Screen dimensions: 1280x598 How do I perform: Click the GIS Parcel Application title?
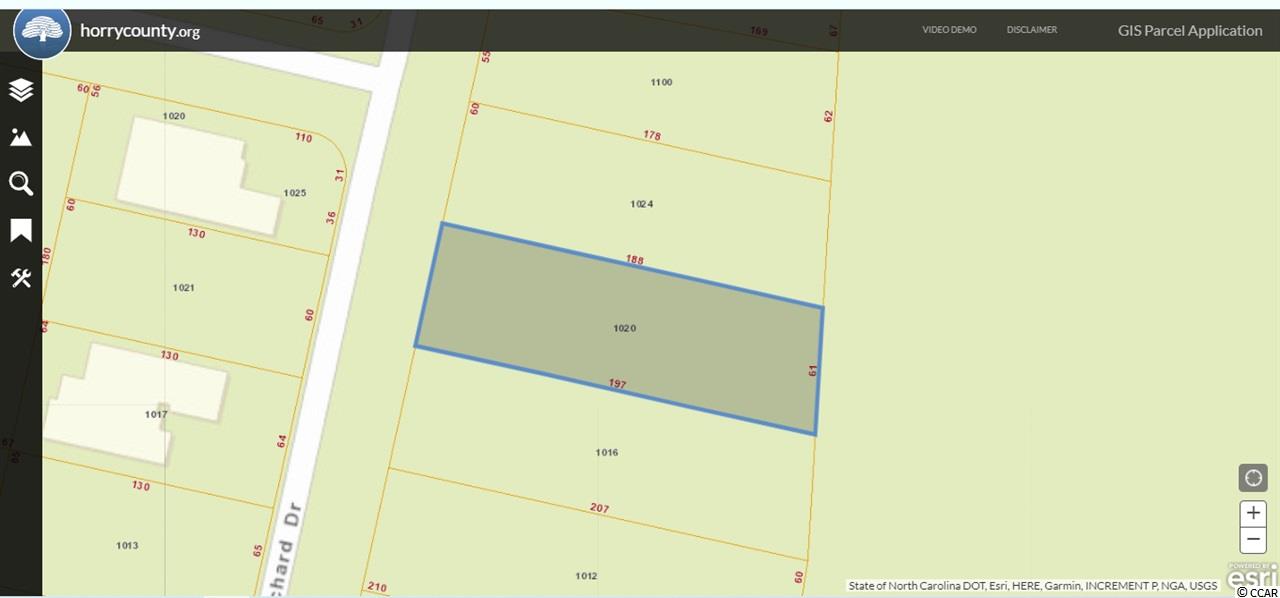point(1190,30)
